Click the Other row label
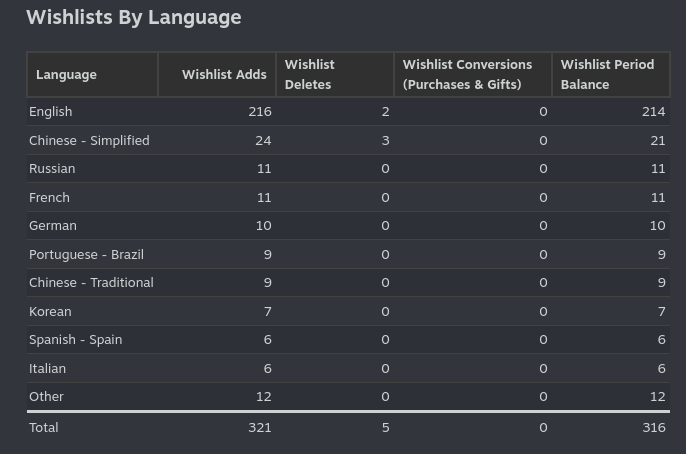 point(46,396)
